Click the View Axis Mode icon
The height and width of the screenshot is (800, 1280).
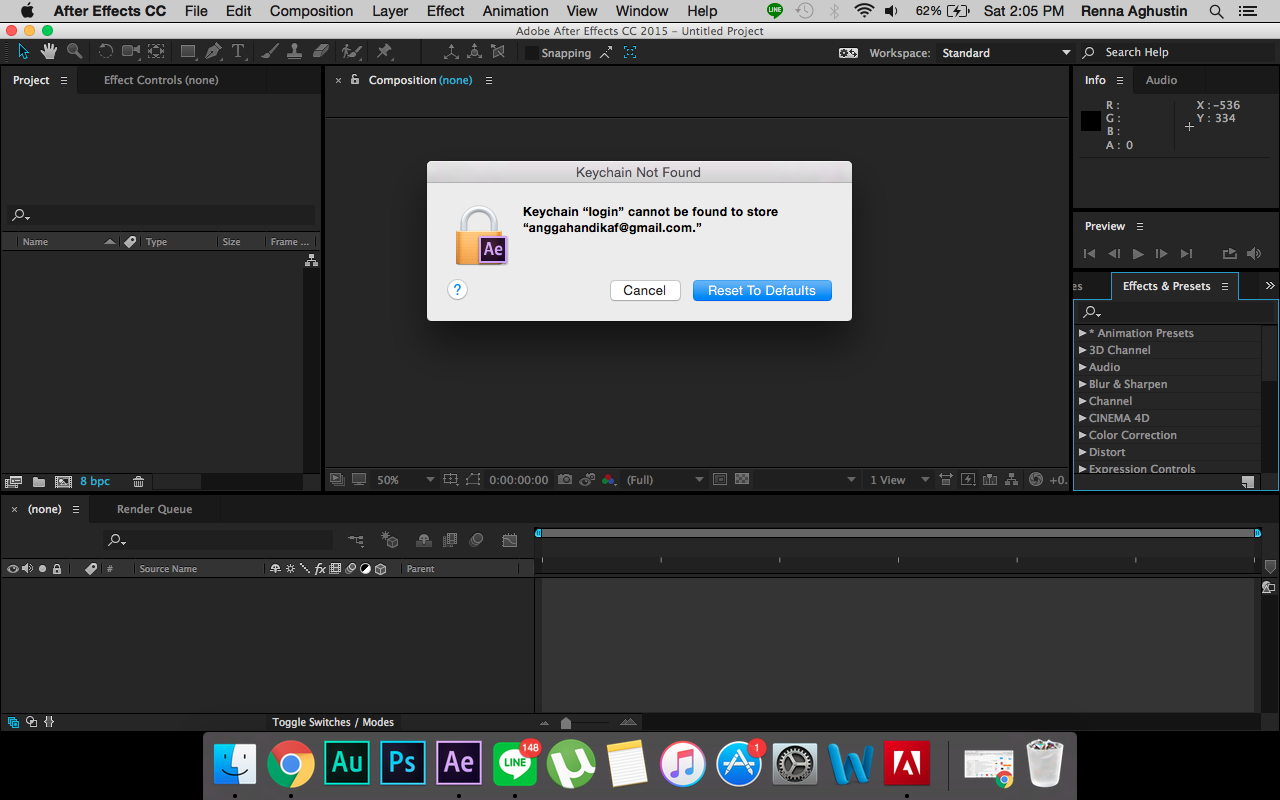(x=498, y=52)
